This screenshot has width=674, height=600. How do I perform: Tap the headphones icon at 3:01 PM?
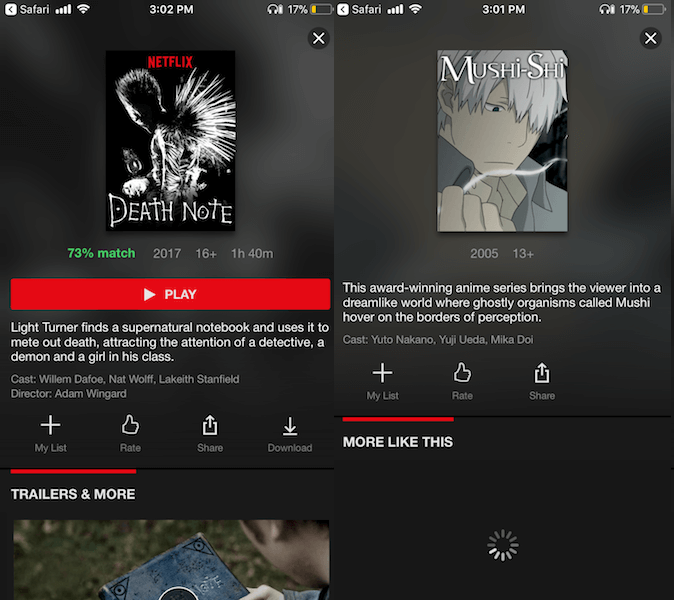607,9
